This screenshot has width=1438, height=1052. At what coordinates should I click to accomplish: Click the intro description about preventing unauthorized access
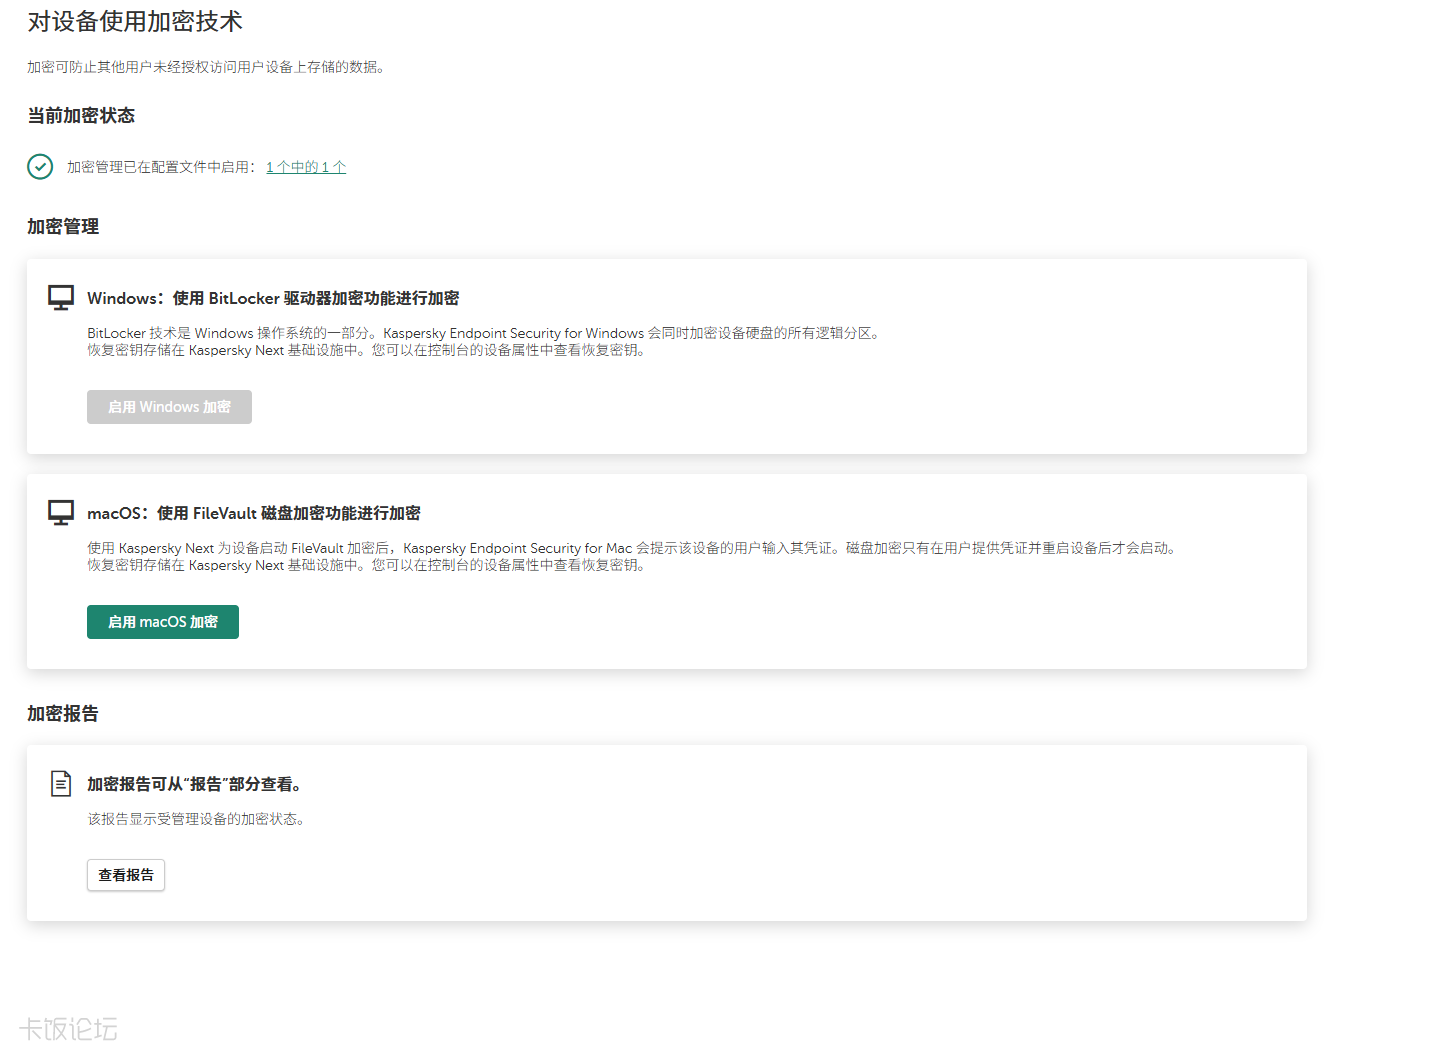point(207,67)
